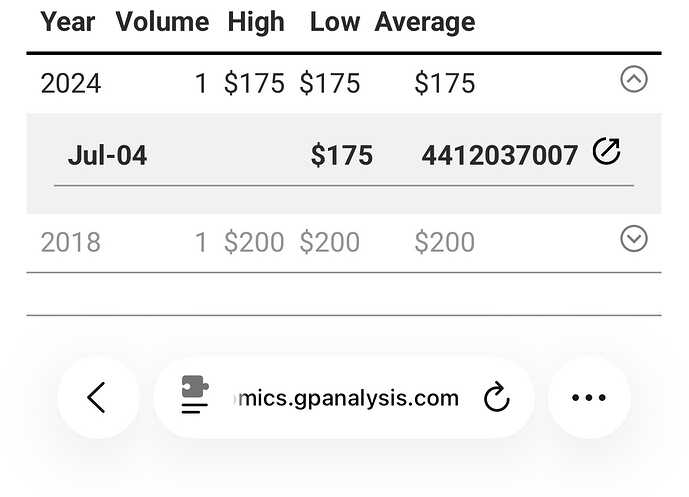Select the 2024 year cell
689x497 pixels.
tap(71, 83)
